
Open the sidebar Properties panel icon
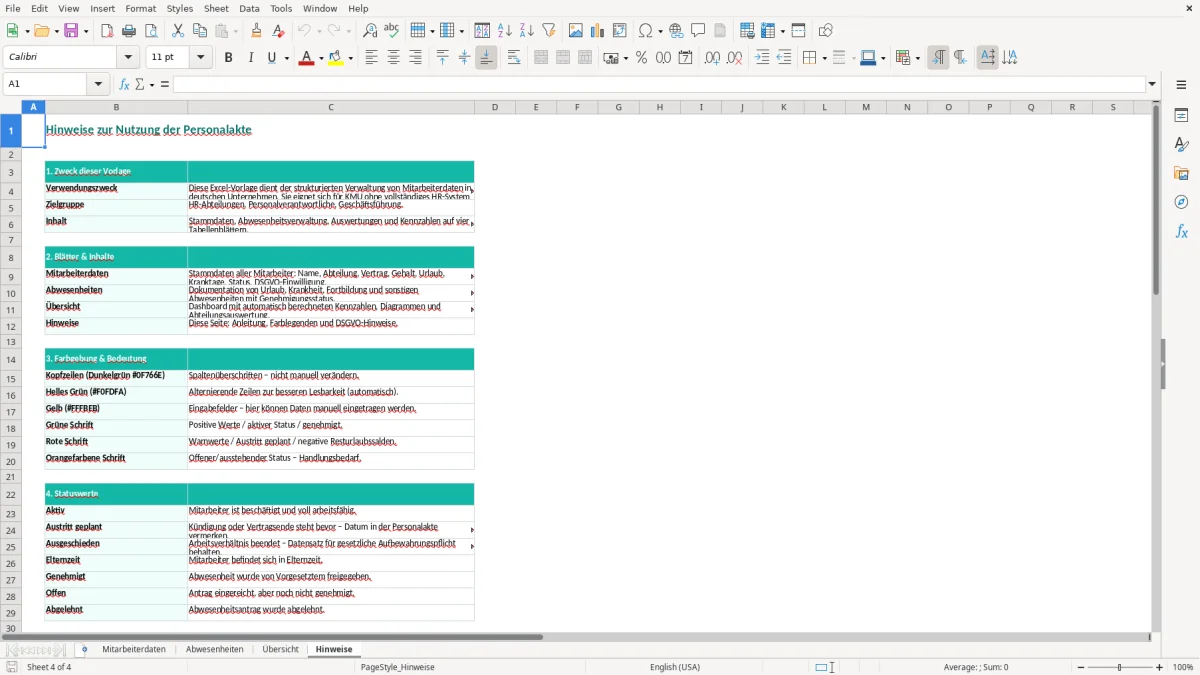(1181, 116)
